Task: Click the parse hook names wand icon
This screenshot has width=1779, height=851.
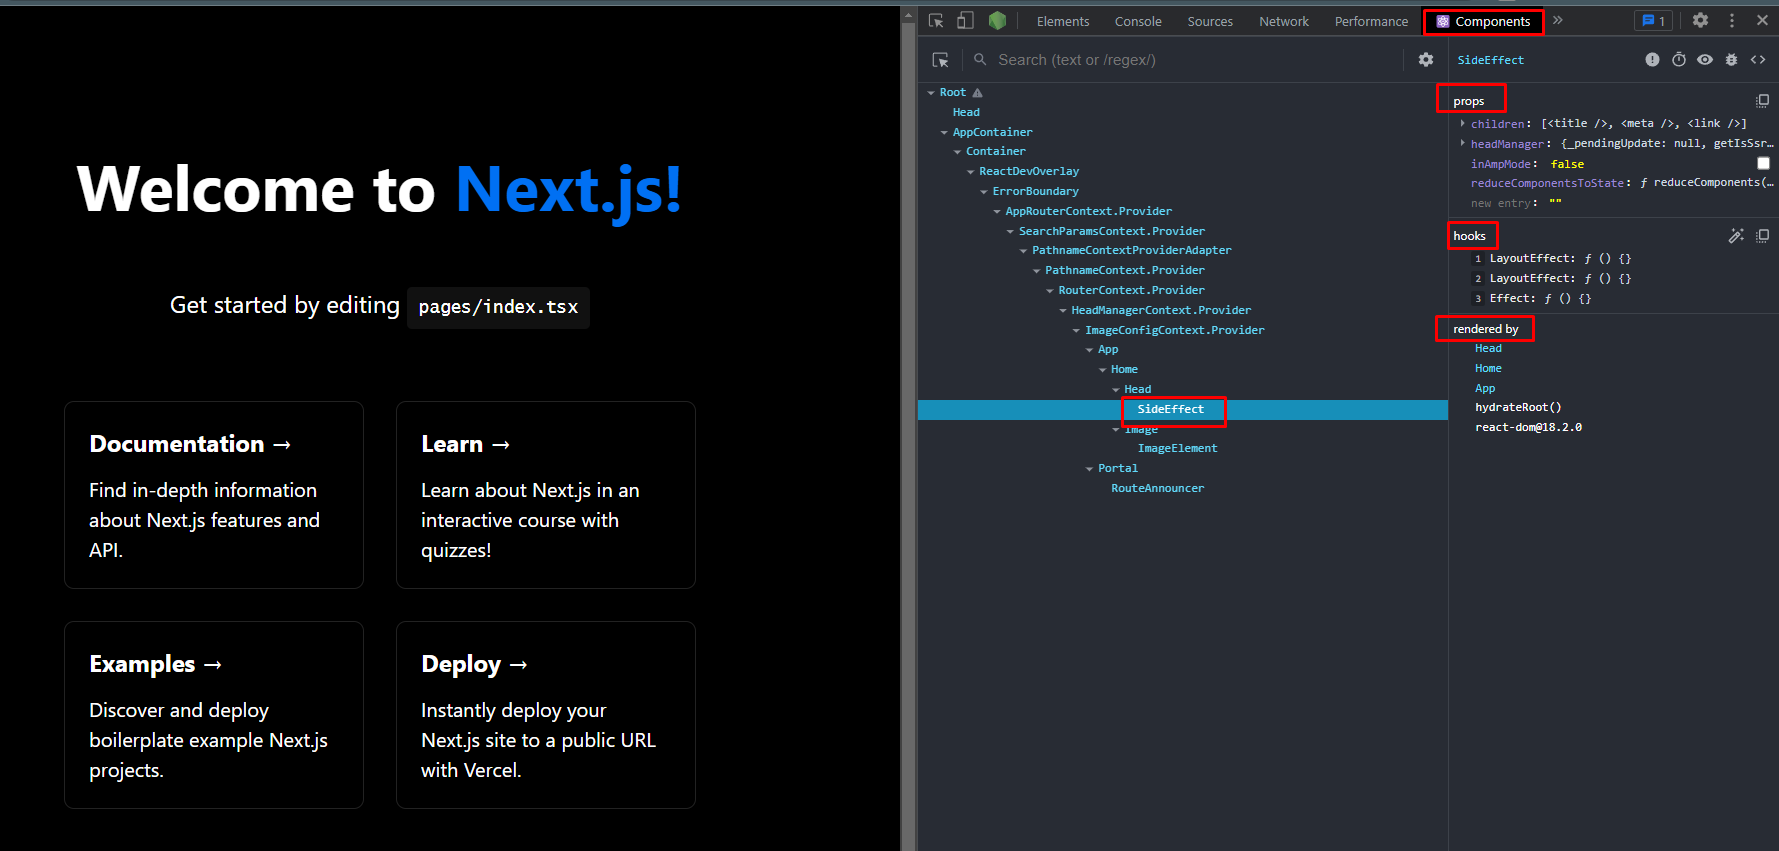Action: coord(1736,236)
